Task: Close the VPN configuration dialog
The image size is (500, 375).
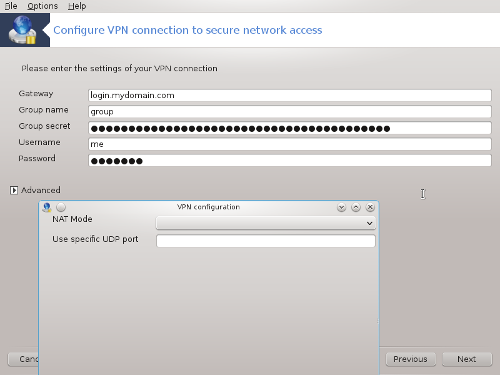Action: [370, 207]
